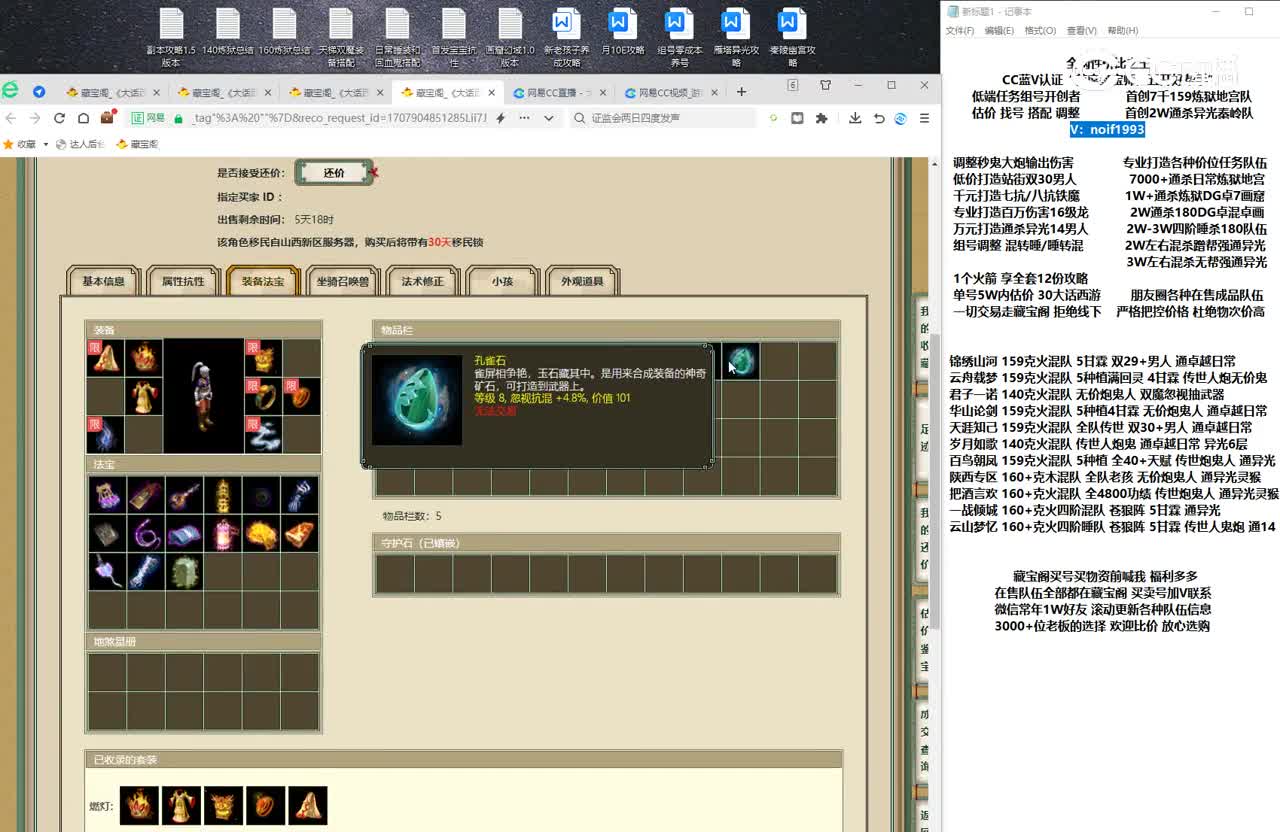
Task: Open the Notepad 文件(F) menu
Action: coord(960,31)
